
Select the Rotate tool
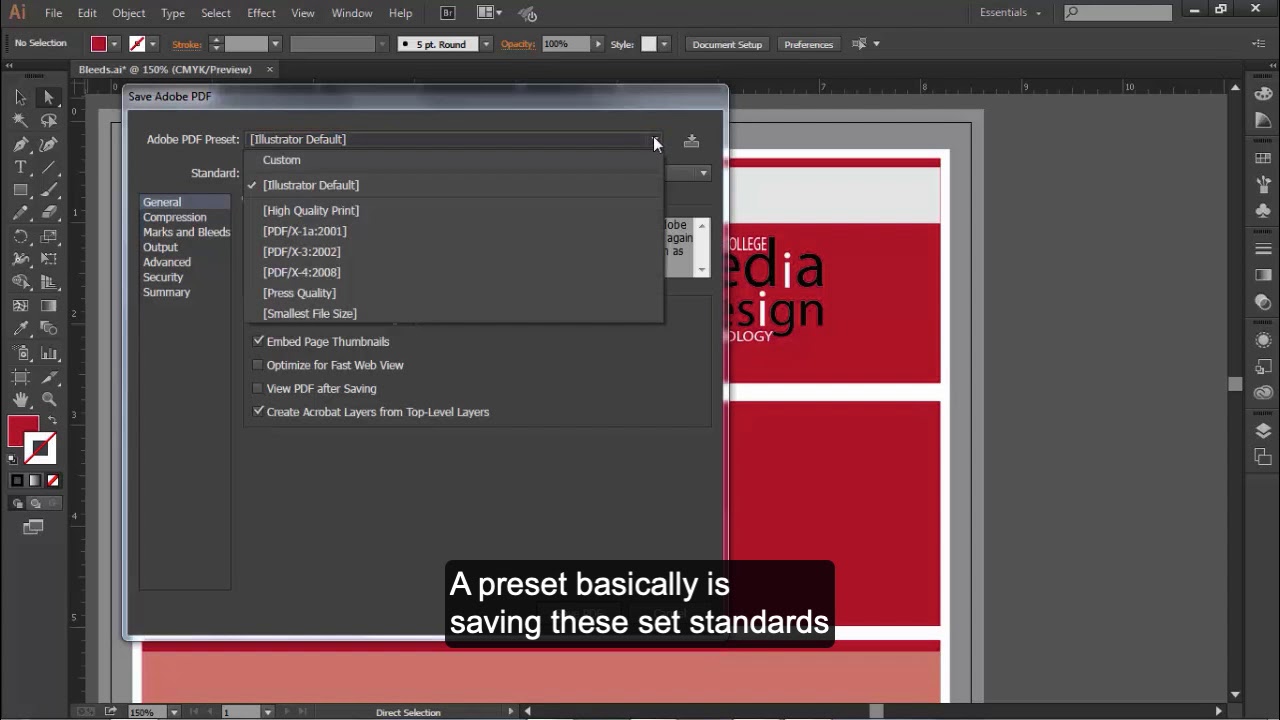[x=20, y=237]
